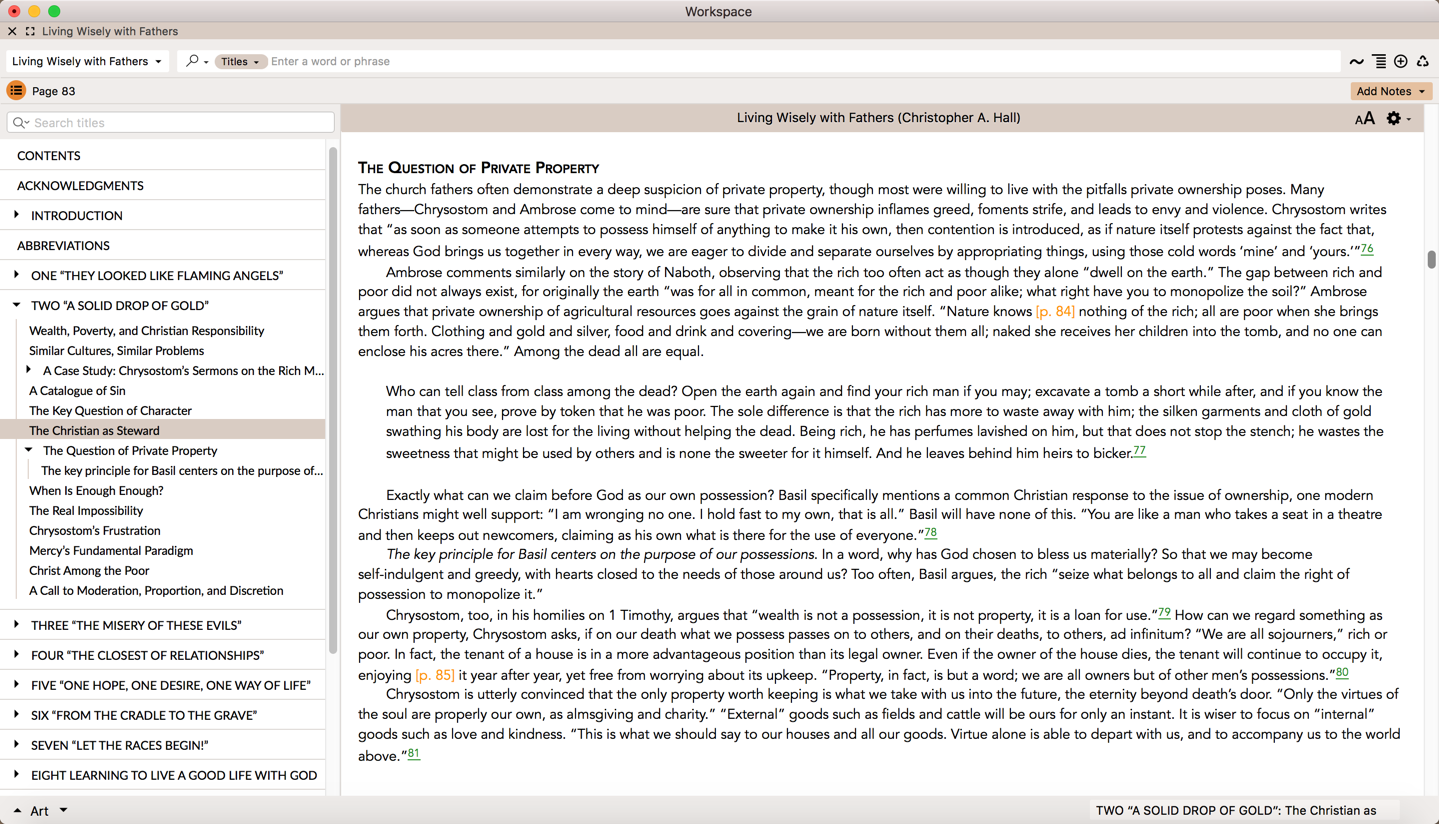Expand SEVEN "Let the Races Begin!"
The image size is (1439, 824).
click(x=16, y=745)
